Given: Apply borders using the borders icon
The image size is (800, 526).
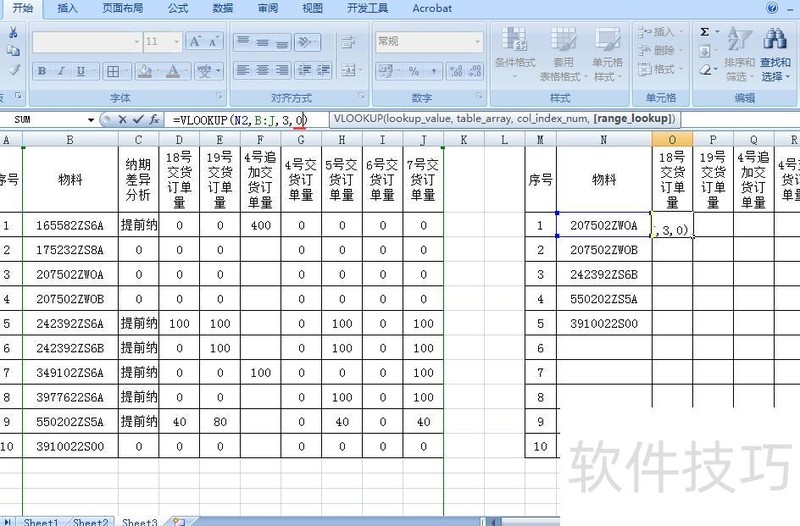Looking at the screenshot, I should click(113, 71).
